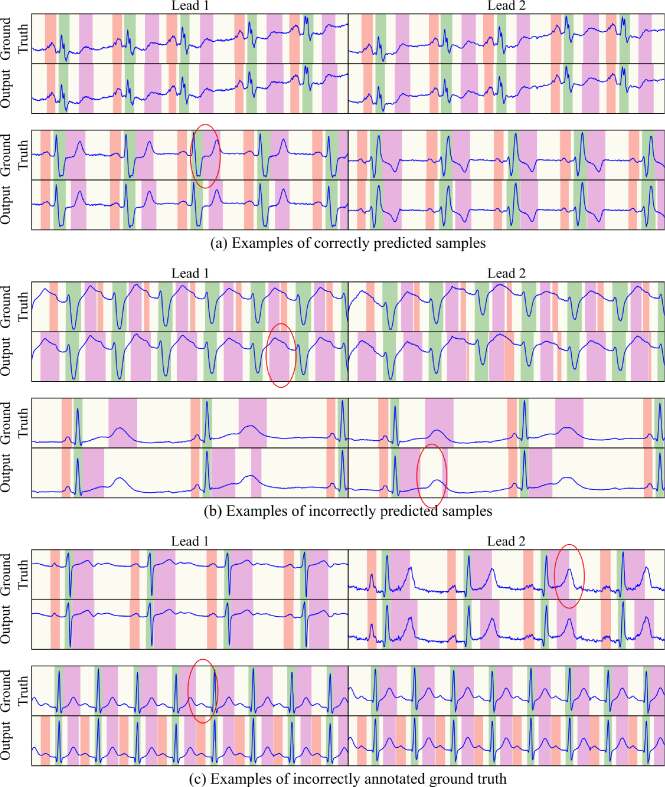Image resolution: width=665 pixels, height=787 pixels.
Task: Click the topmost Ground Truth axis label
Action: [14, 37]
